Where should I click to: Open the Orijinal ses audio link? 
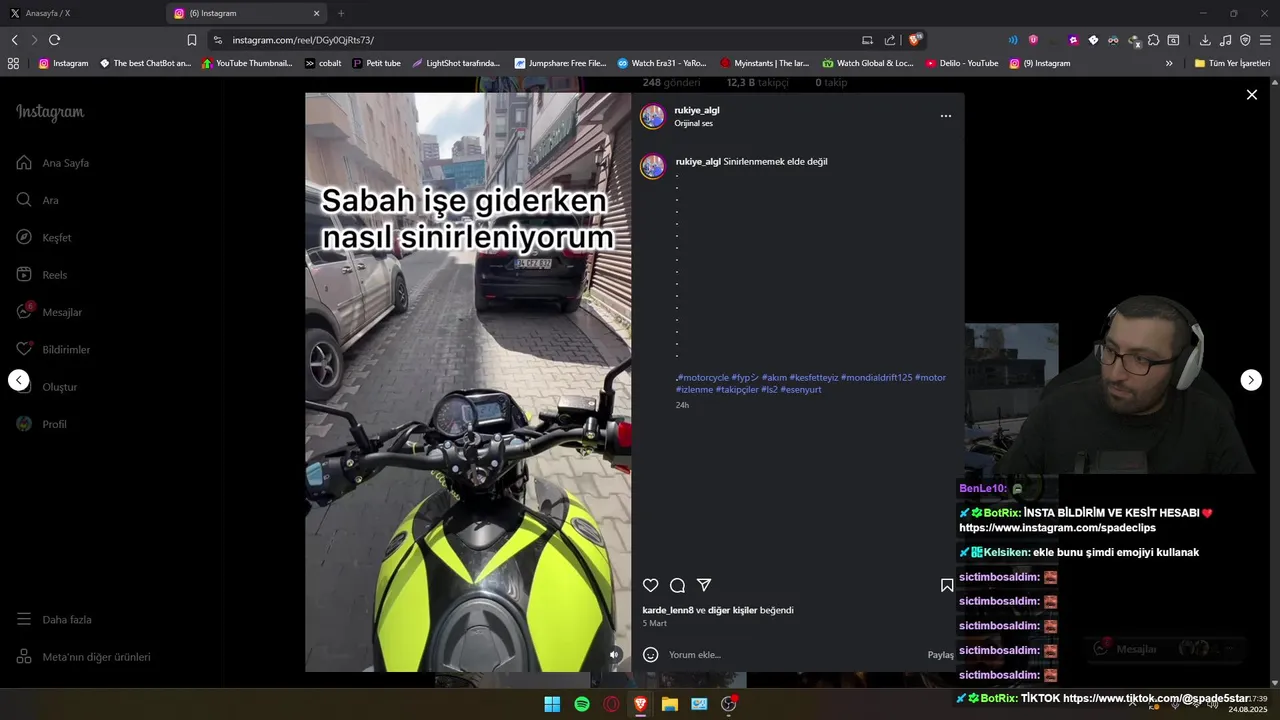click(x=693, y=123)
